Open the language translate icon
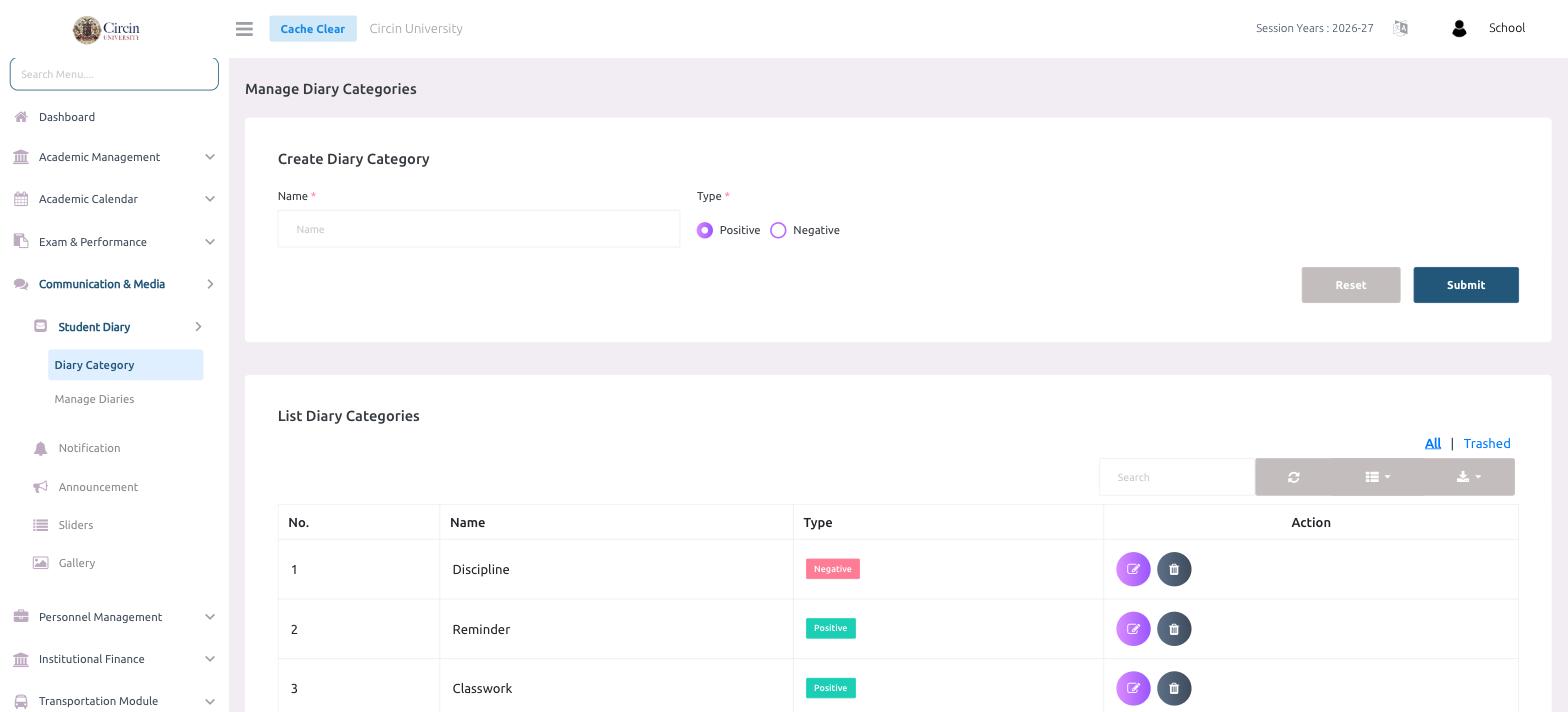The height and width of the screenshot is (712, 1568). pos(1400,28)
